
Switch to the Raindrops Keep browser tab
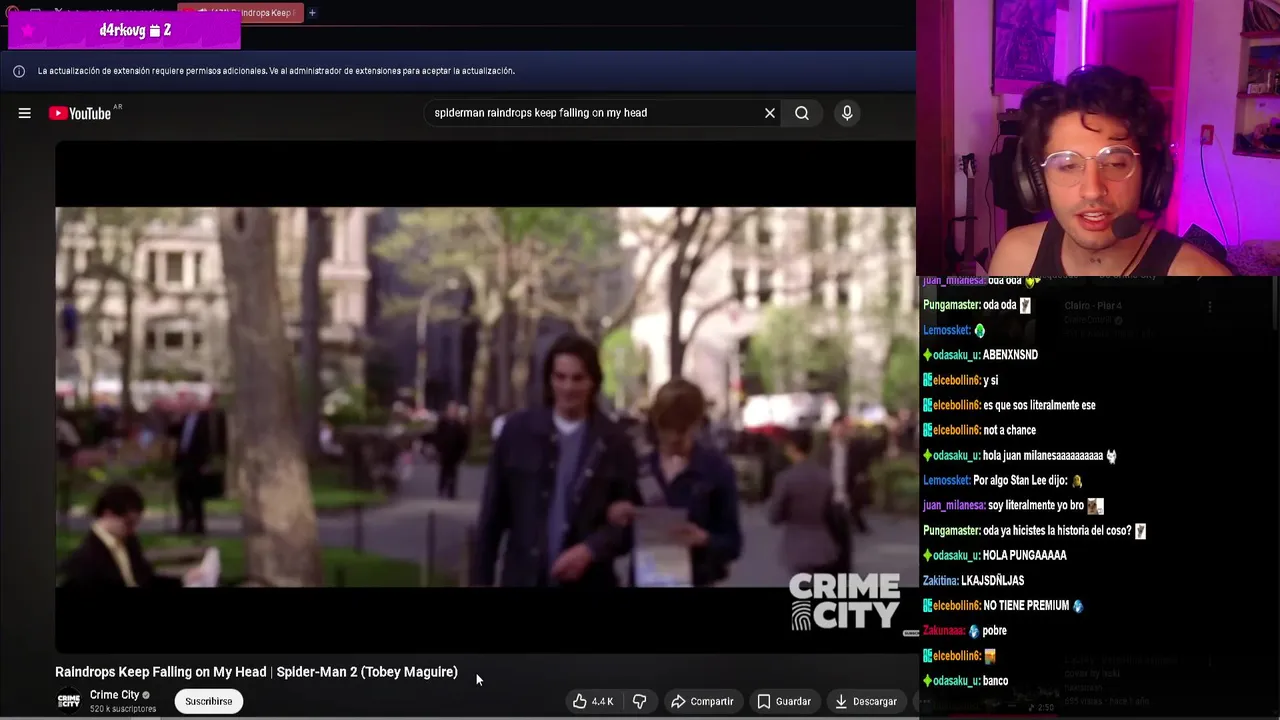click(x=240, y=13)
